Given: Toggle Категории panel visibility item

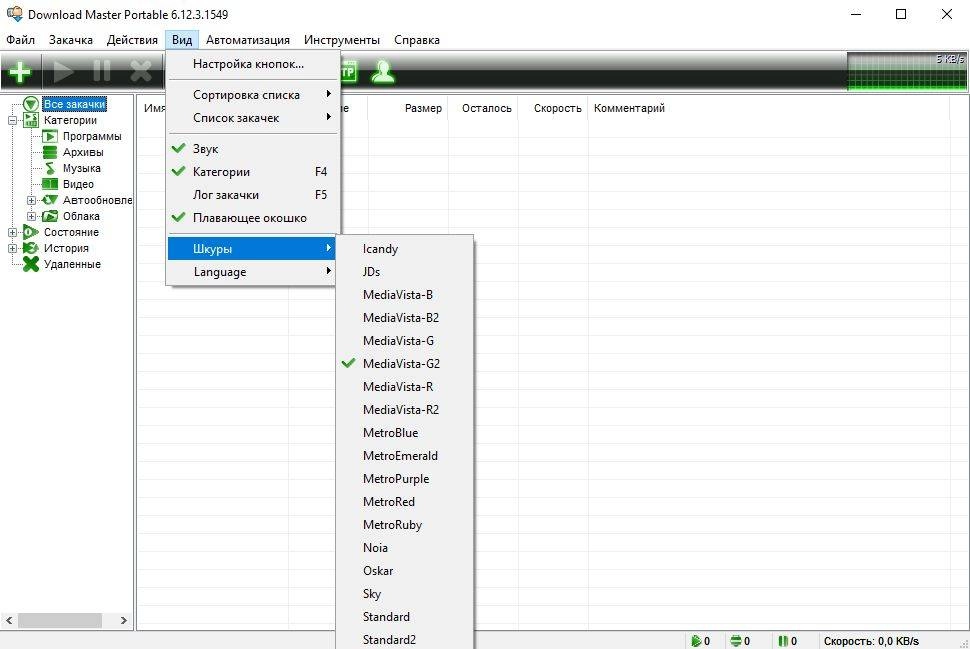Looking at the screenshot, I should pyautogui.click(x=253, y=171).
